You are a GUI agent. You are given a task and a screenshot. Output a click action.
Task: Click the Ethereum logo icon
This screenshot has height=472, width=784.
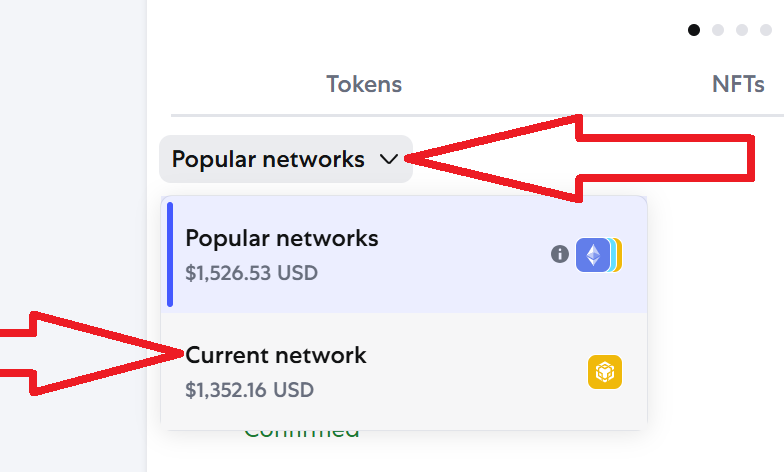pyautogui.click(x=593, y=255)
